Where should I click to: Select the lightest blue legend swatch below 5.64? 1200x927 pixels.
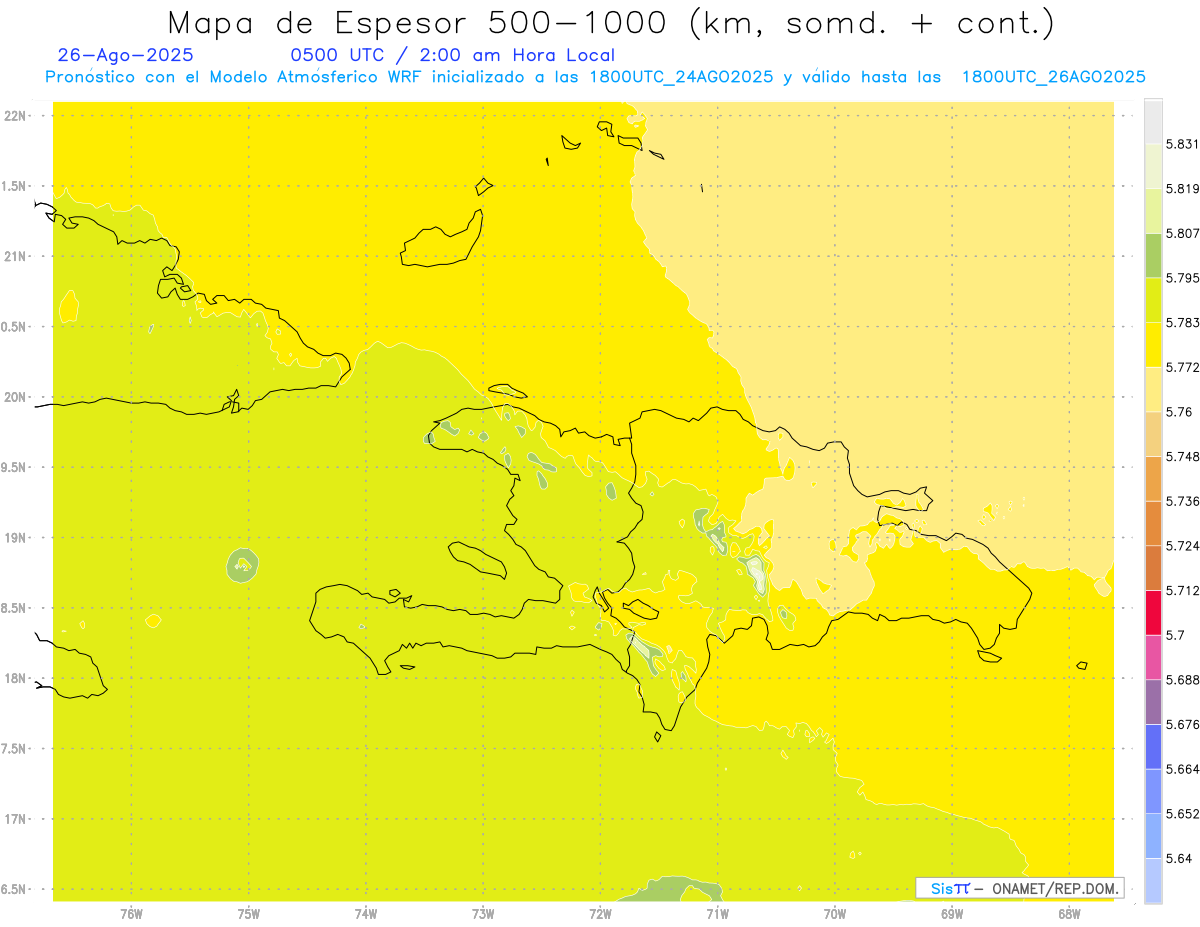click(x=1153, y=880)
